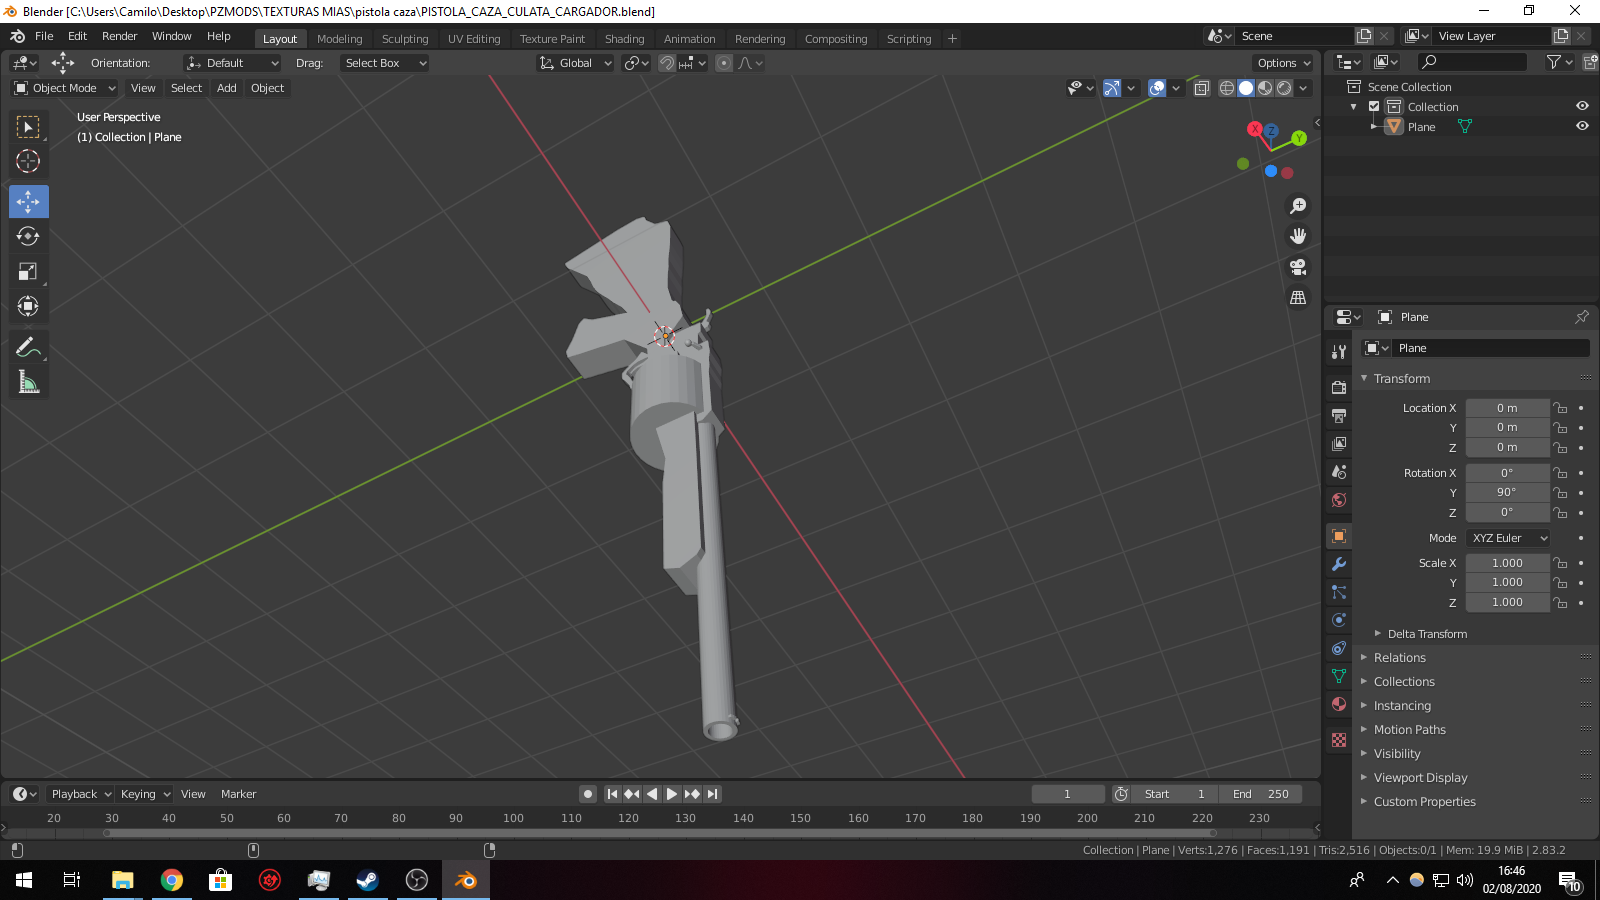Click the Rotation Y field showing 90°

(1507, 492)
